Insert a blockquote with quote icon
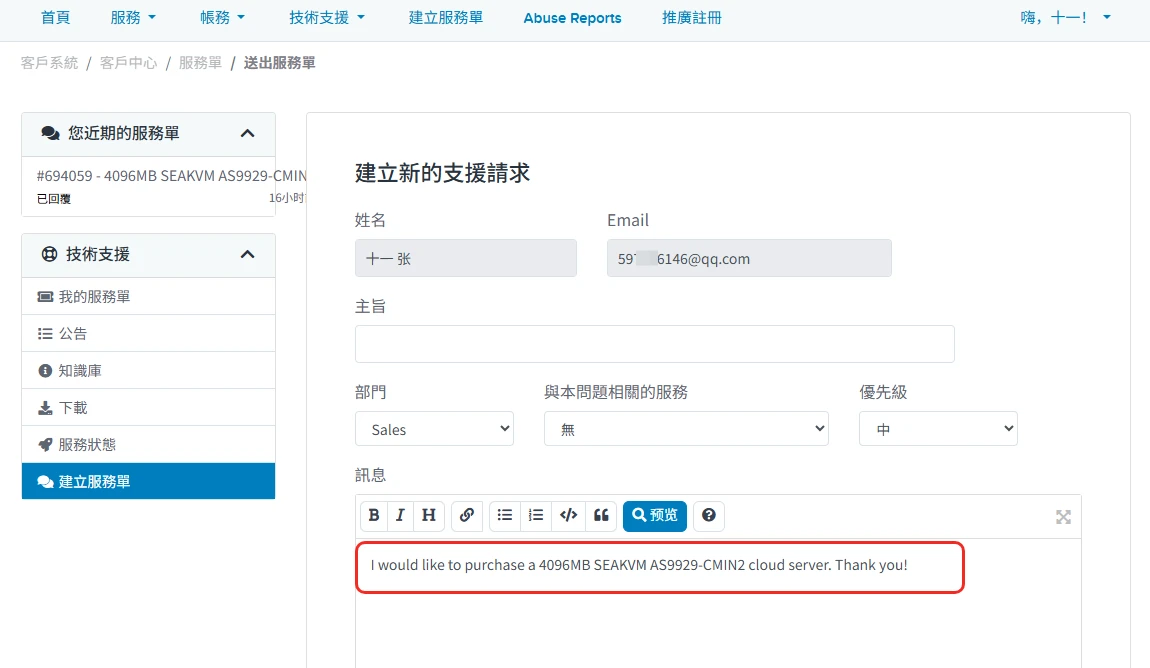Image resolution: width=1150 pixels, height=668 pixels. 601,515
